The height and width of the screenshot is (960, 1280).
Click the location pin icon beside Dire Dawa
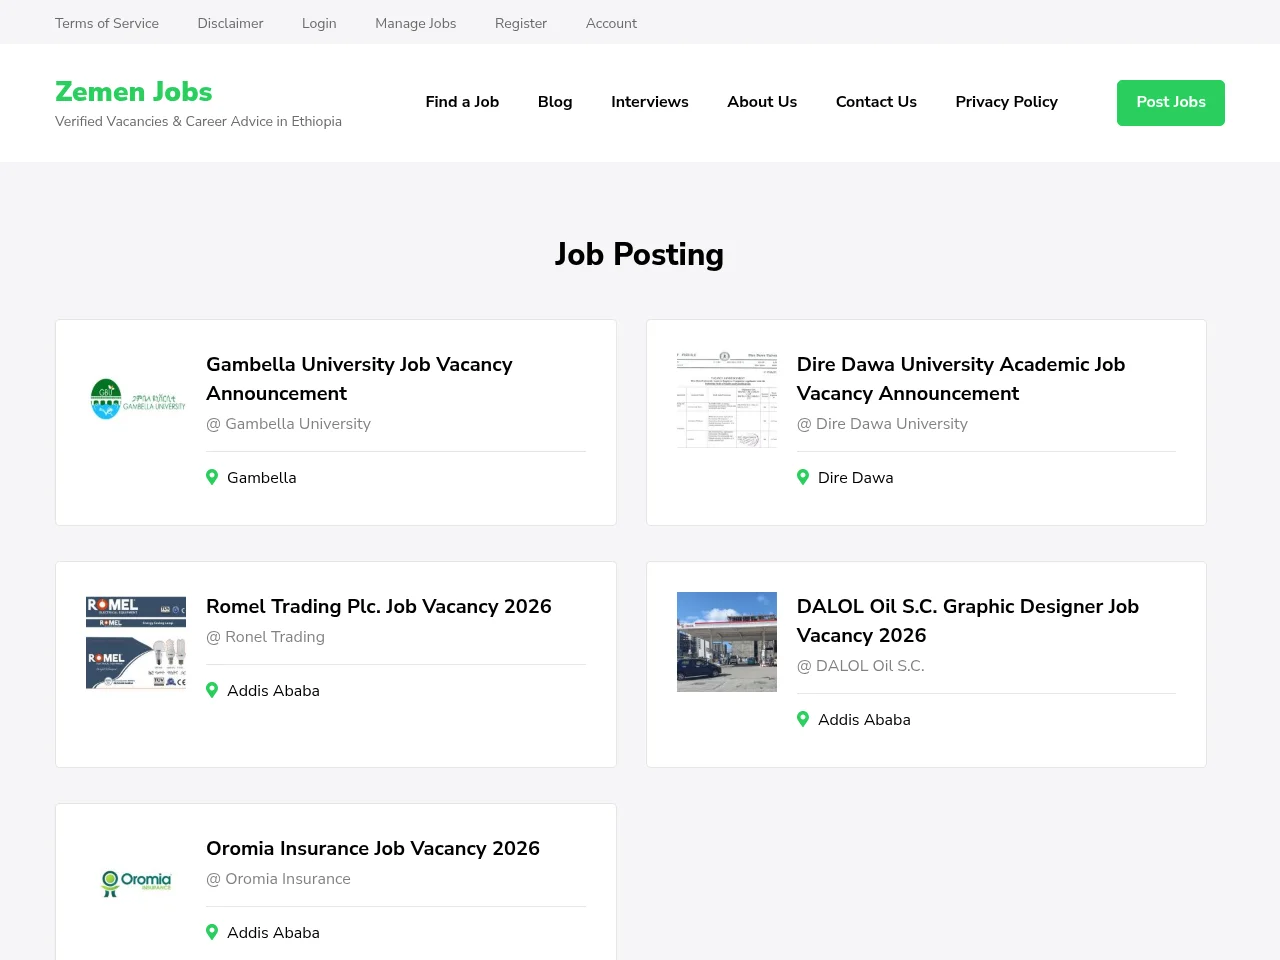tap(803, 477)
